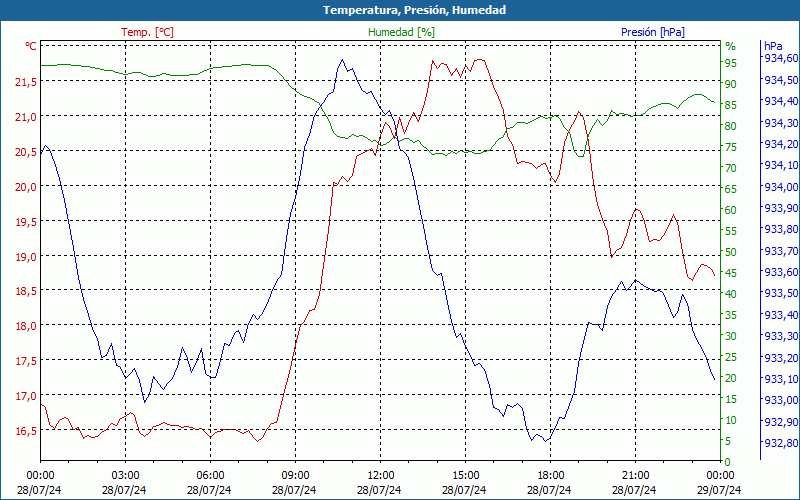Click the 70 humidity axis value
Viewport: 800px width, 500px height.
pos(731,168)
